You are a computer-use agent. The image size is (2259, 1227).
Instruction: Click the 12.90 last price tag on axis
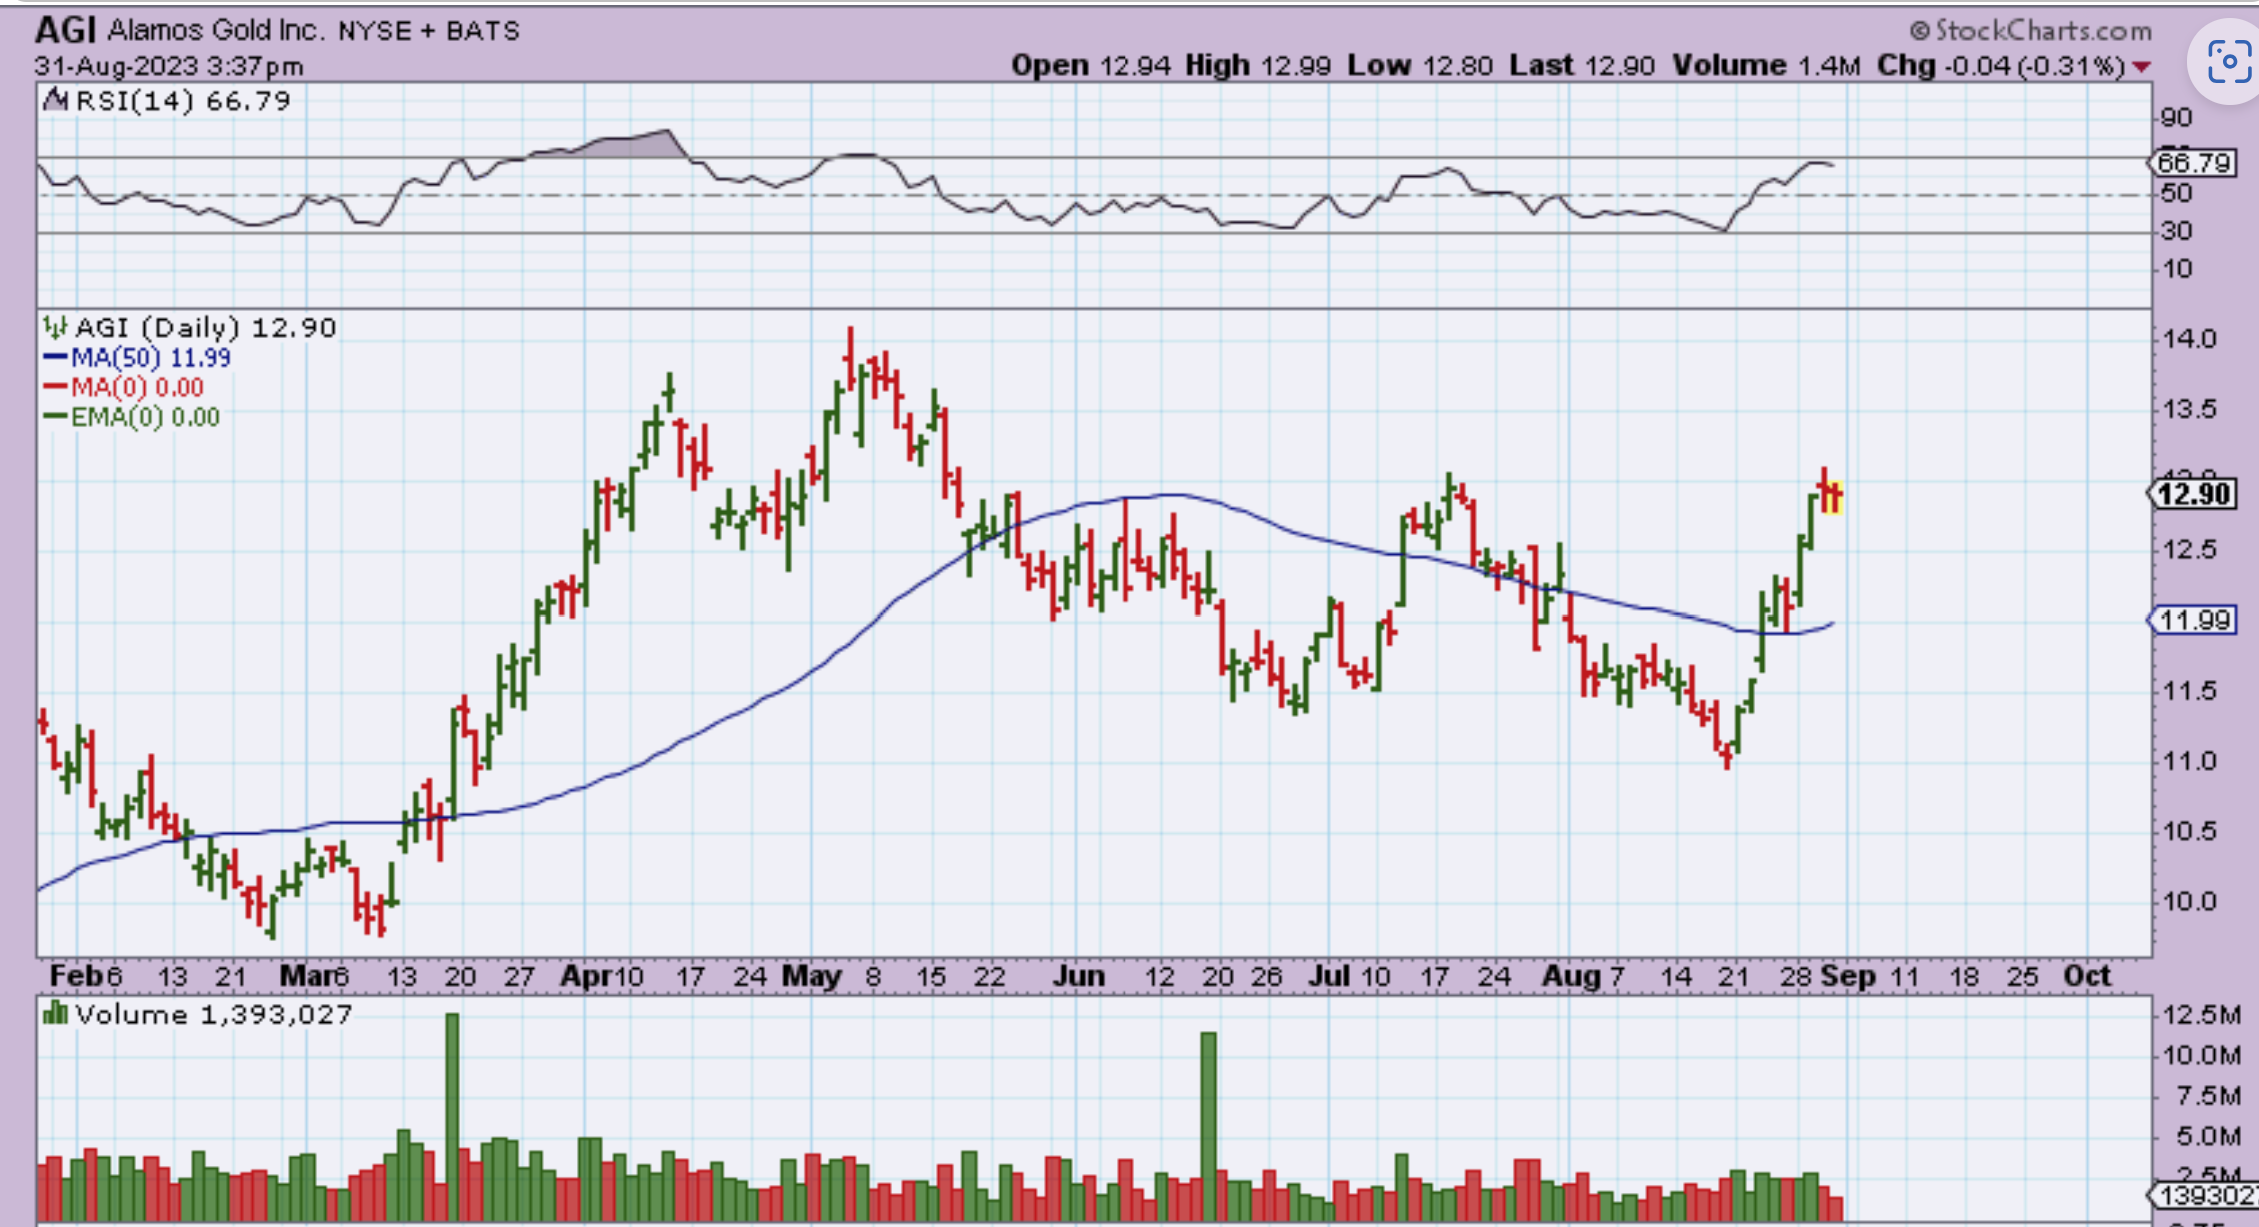pos(2194,494)
